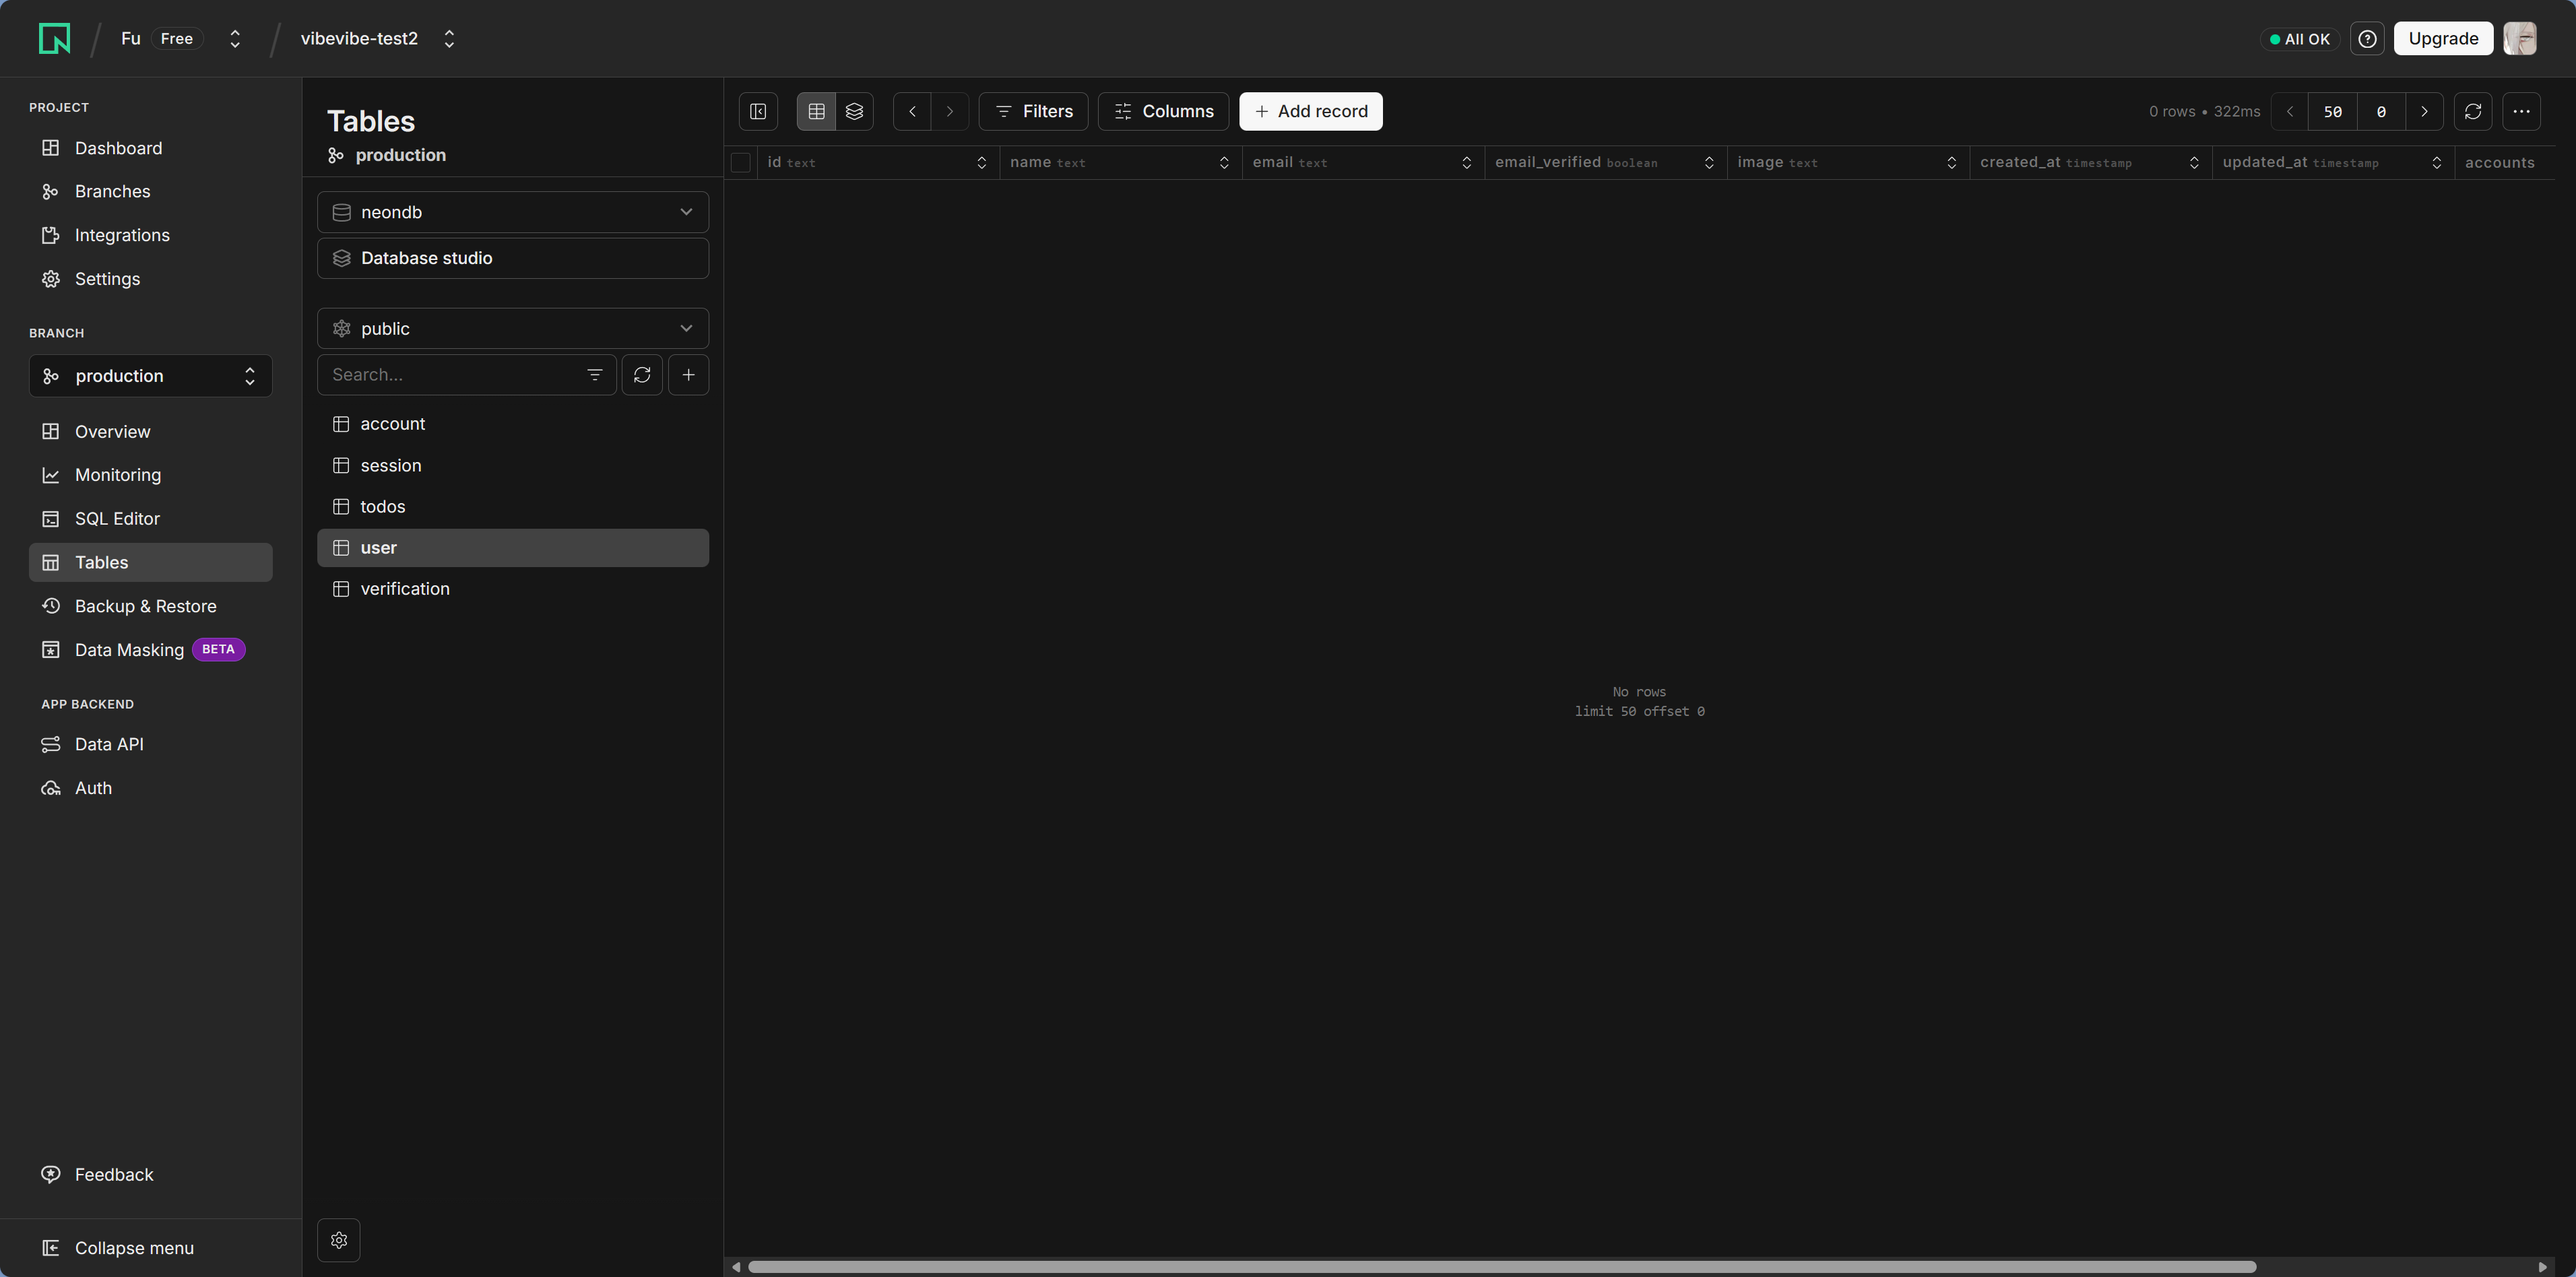Refresh the table list in sidebar
2576x1277 pixels.
click(x=642, y=375)
